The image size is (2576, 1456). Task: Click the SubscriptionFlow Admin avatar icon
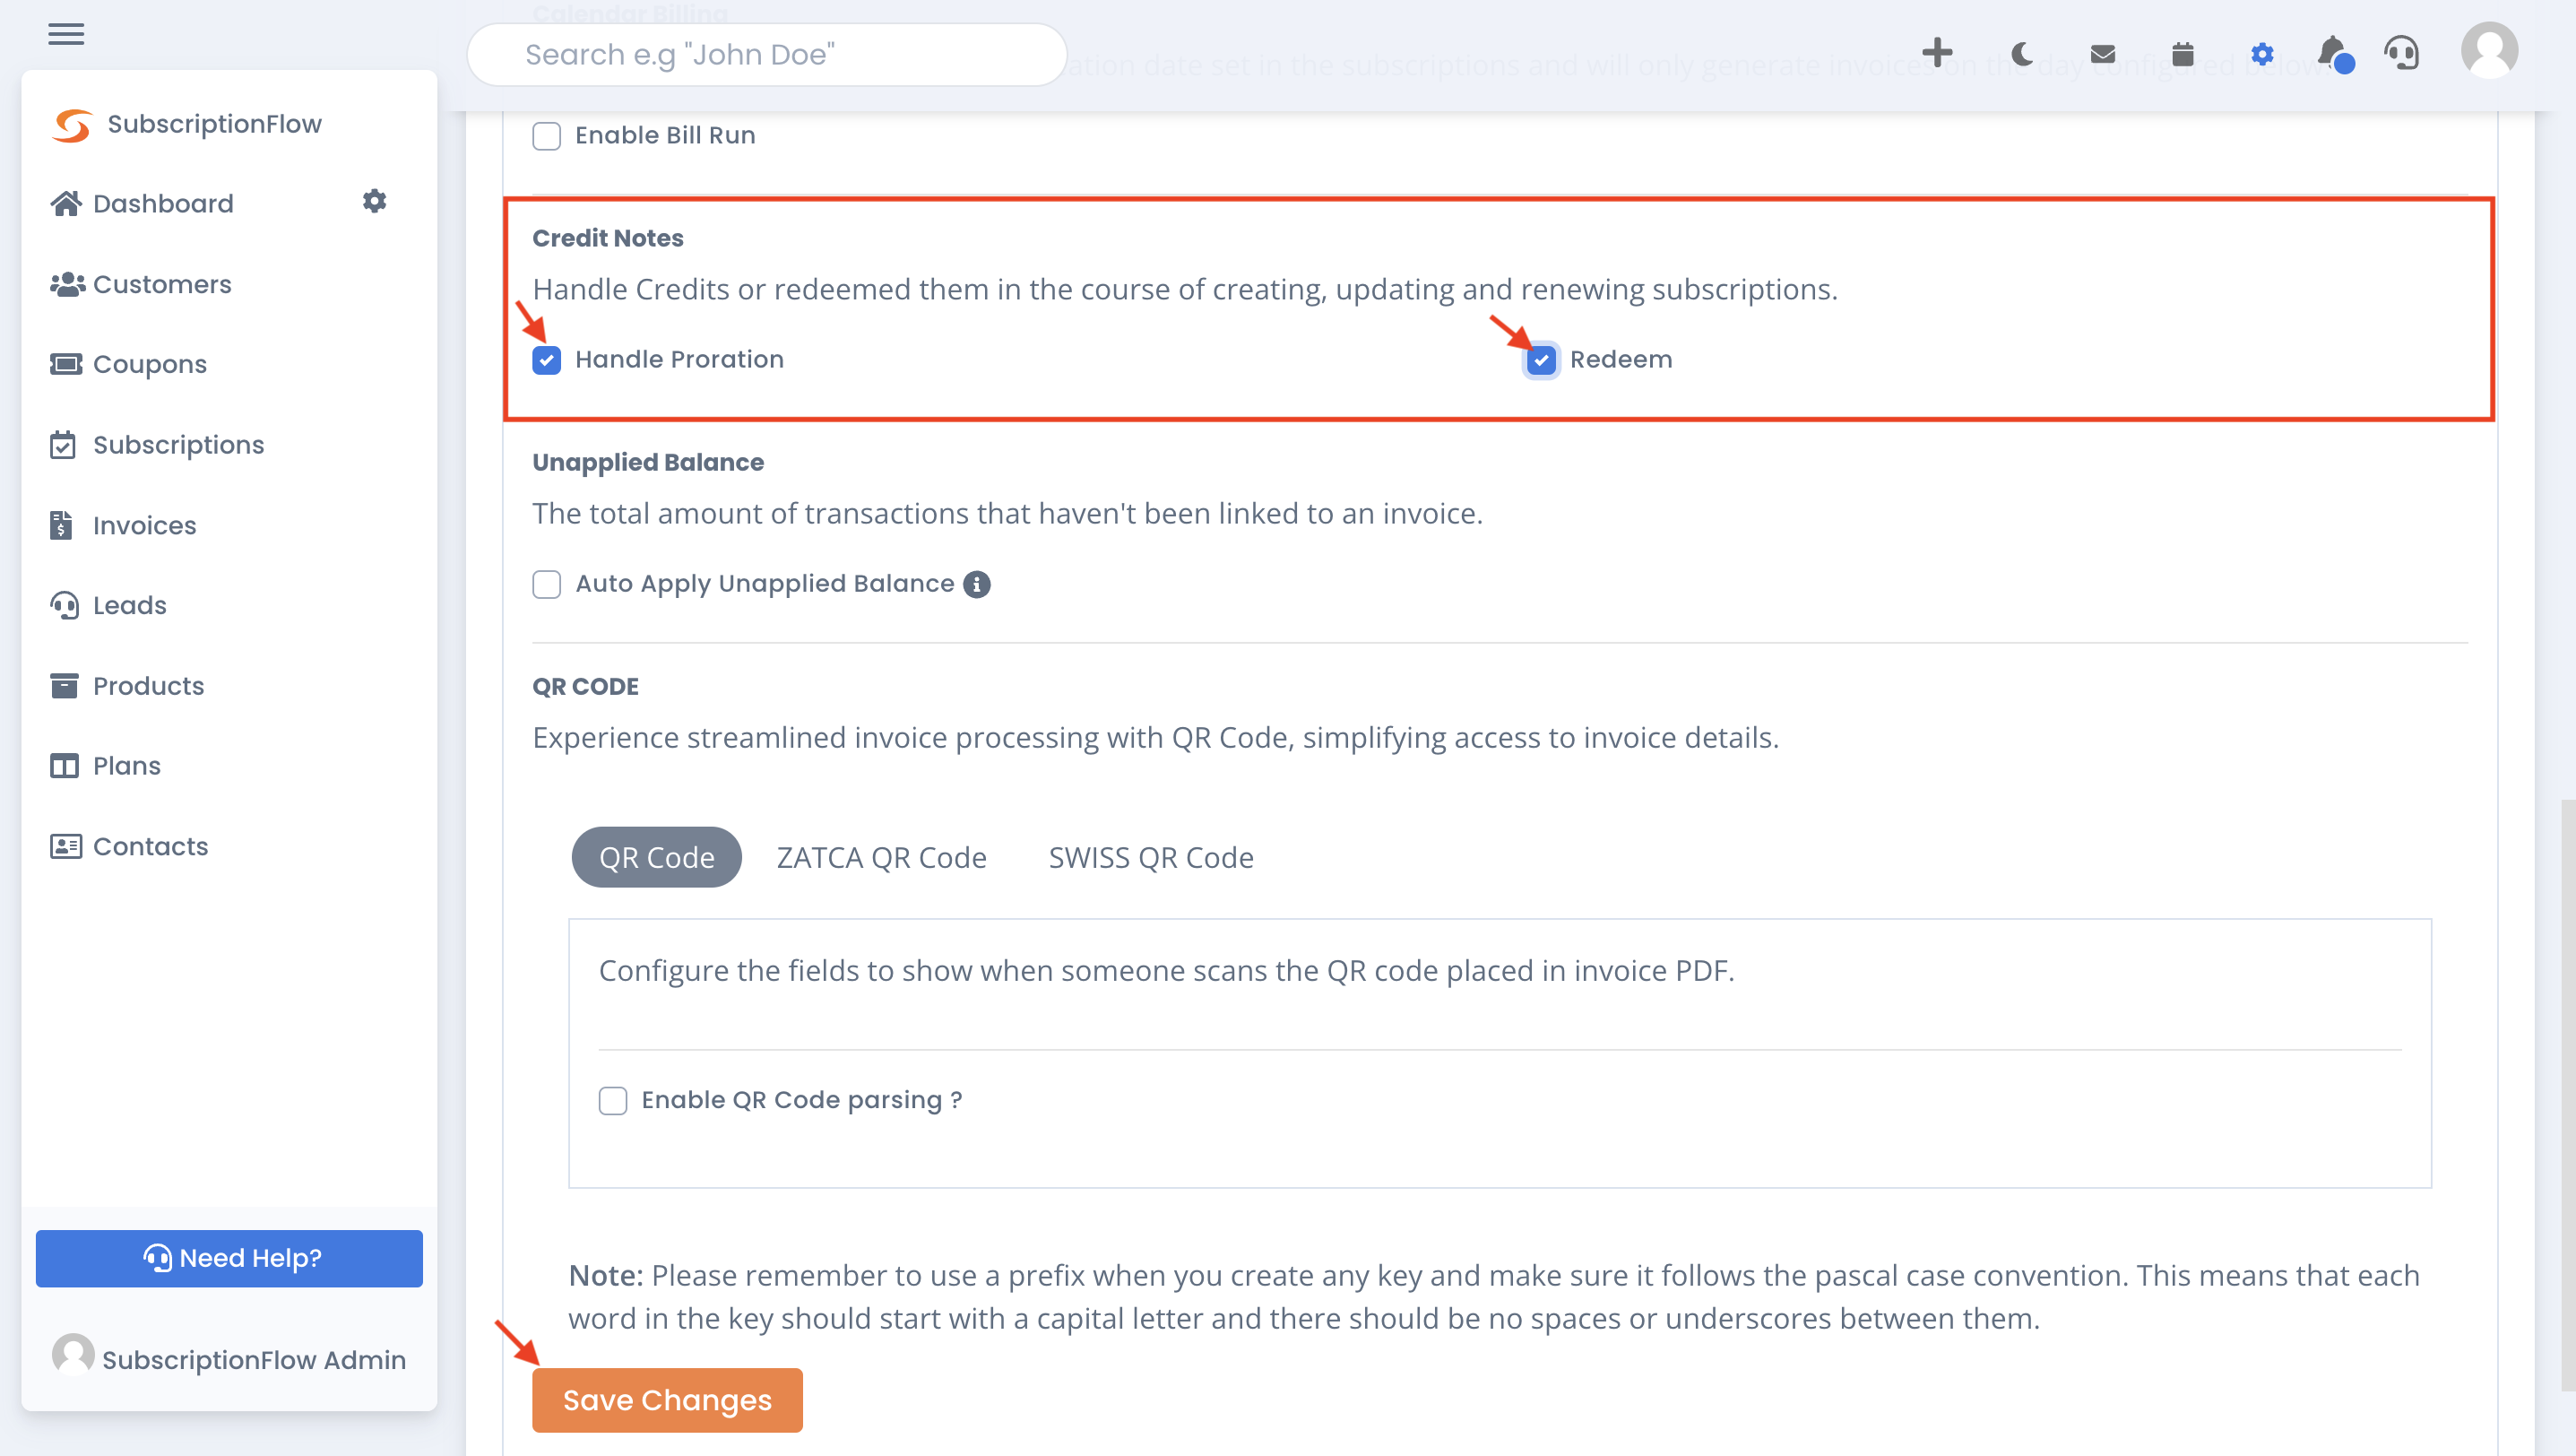73,1355
